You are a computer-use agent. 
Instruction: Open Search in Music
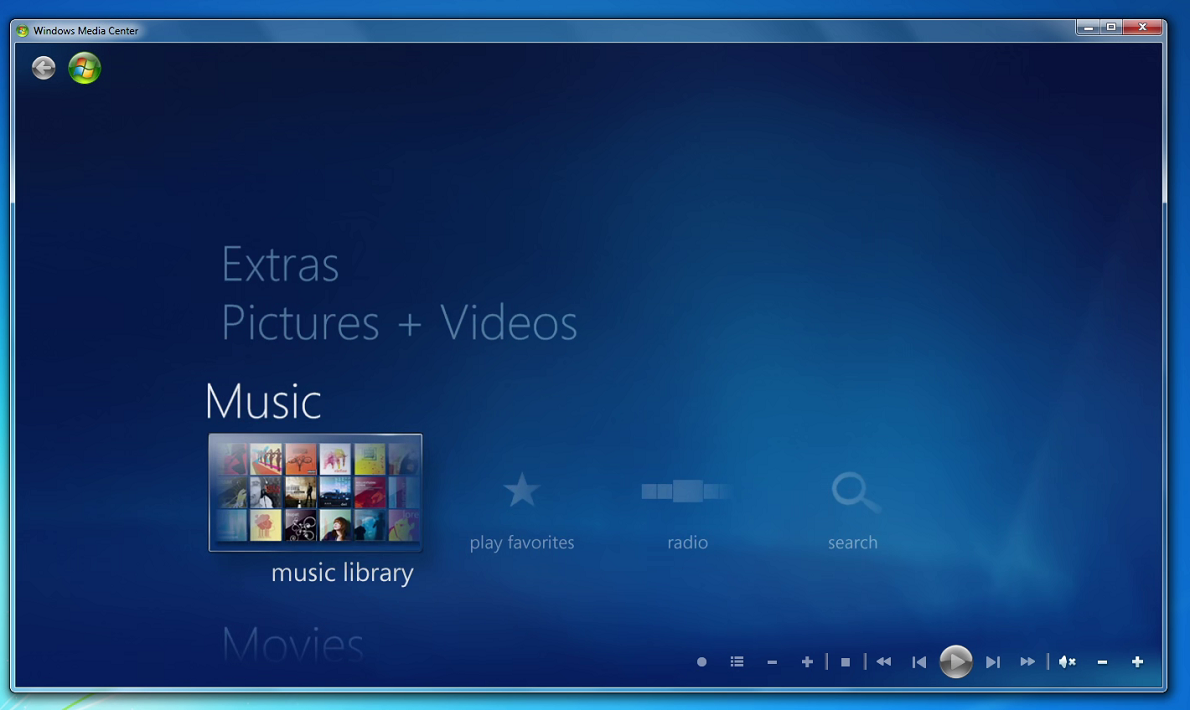click(852, 491)
